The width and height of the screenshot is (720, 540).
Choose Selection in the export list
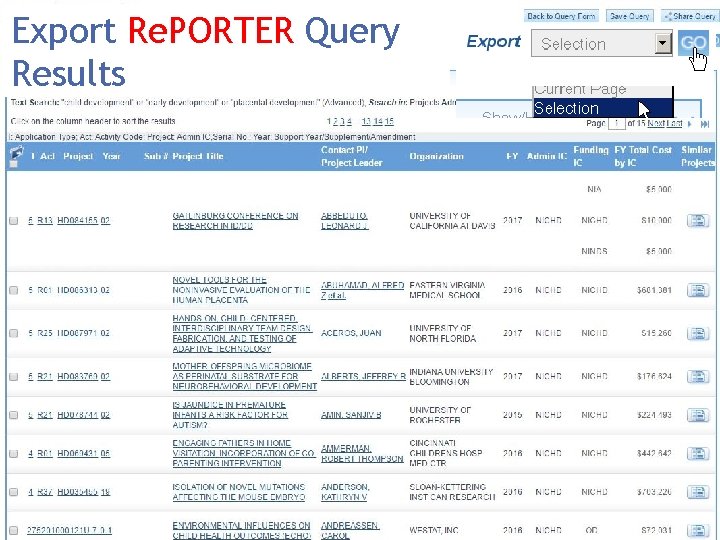click(x=602, y=108)
